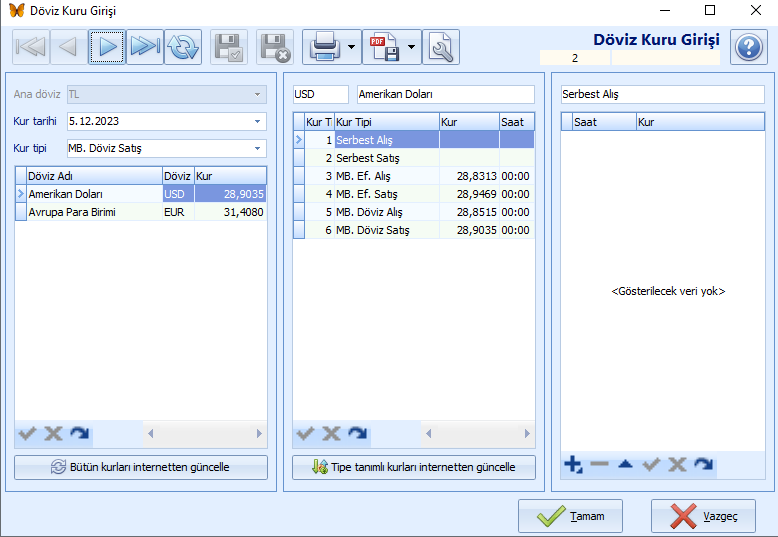Image resolution: width=778 pixels, height=537 pixels.
Task: Add a row with the plus icon
Action: 573,465
